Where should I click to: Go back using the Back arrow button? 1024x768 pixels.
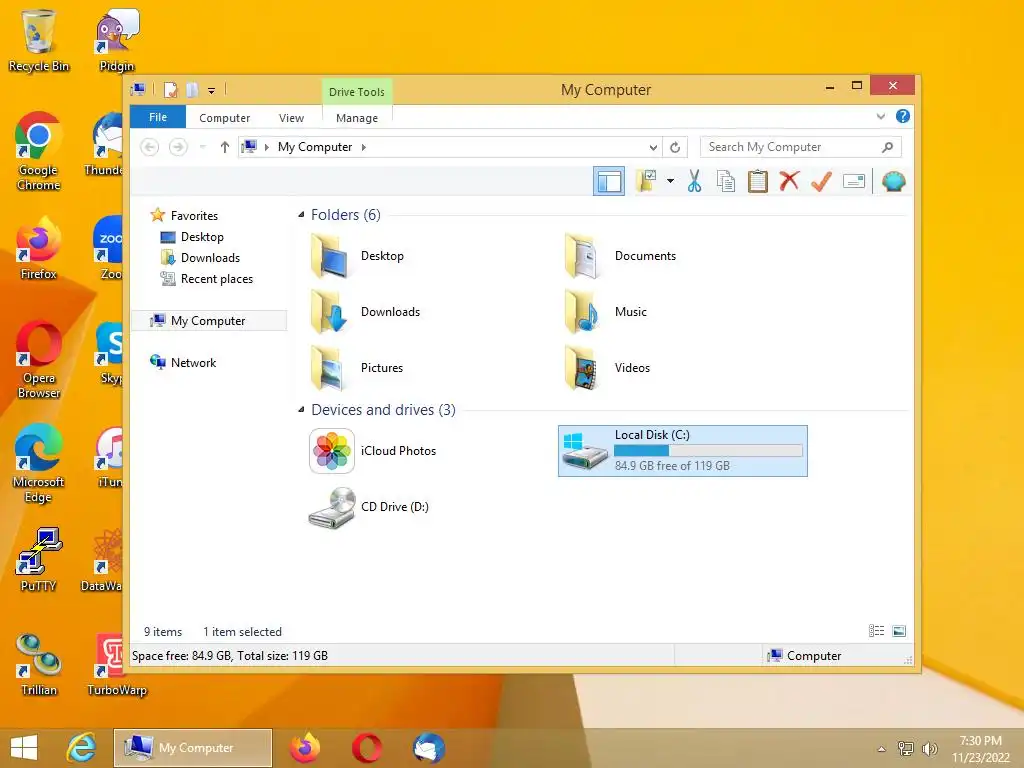point(150,147)
